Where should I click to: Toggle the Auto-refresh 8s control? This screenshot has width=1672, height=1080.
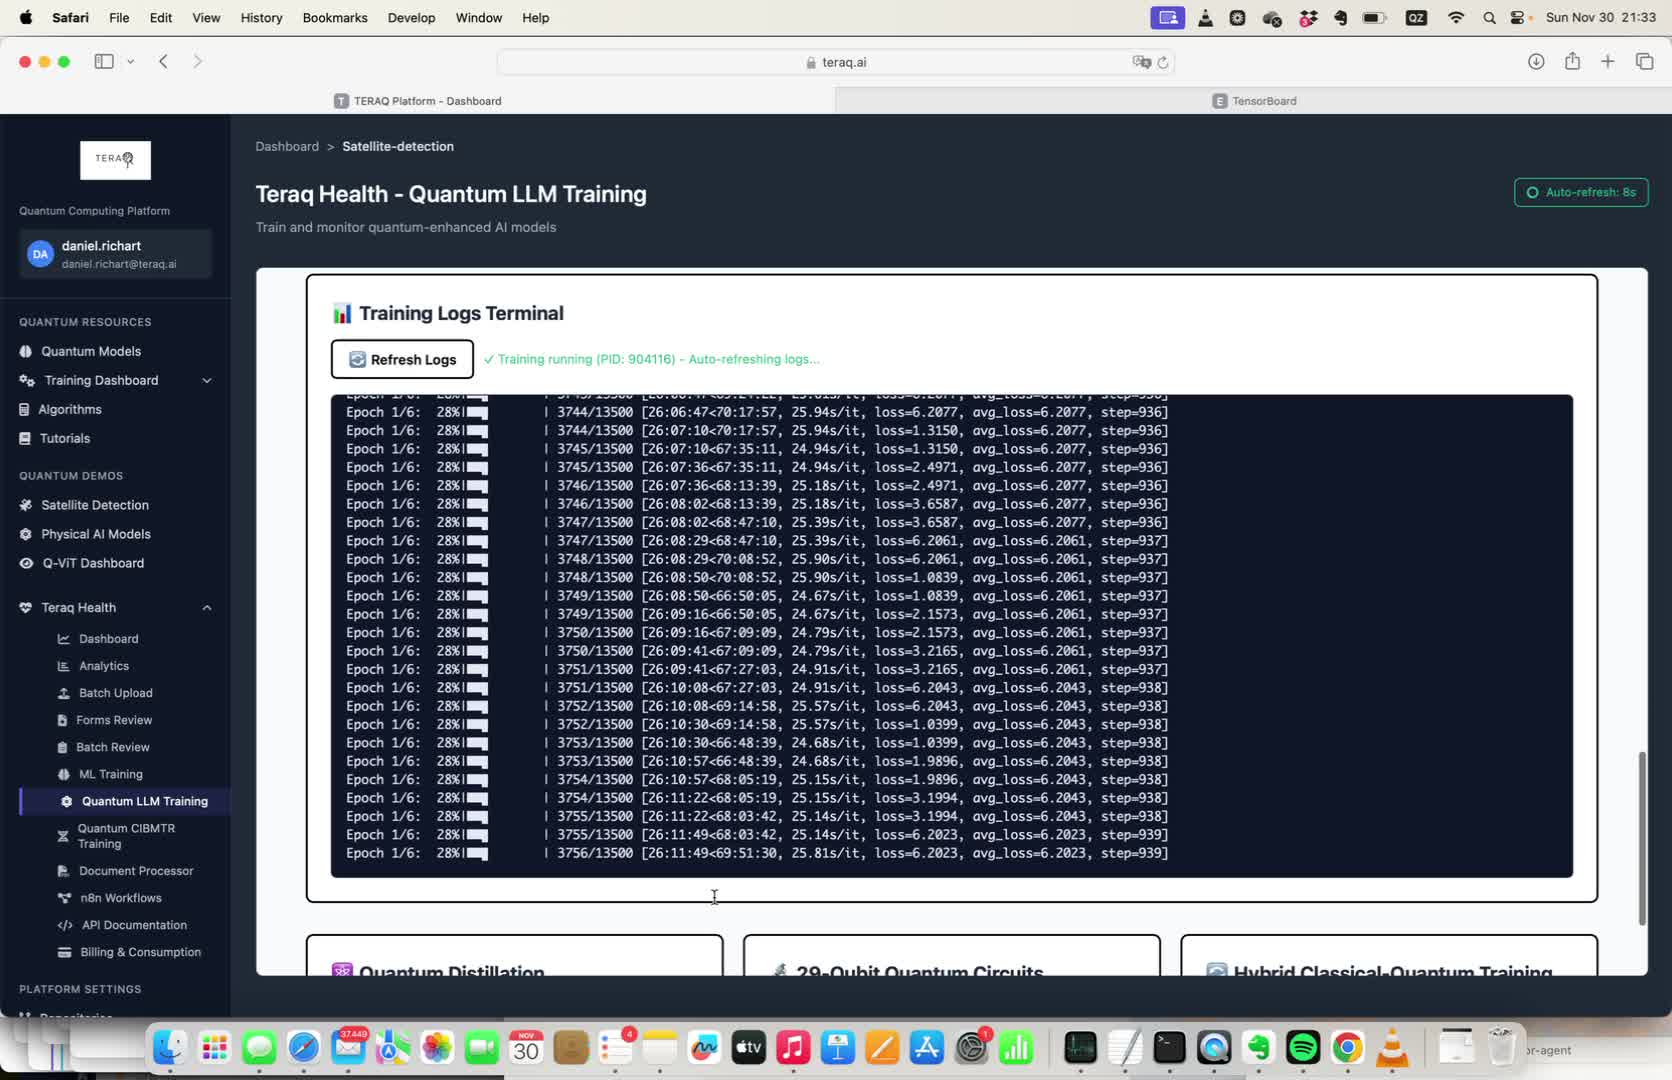[x=1581, y=193]
